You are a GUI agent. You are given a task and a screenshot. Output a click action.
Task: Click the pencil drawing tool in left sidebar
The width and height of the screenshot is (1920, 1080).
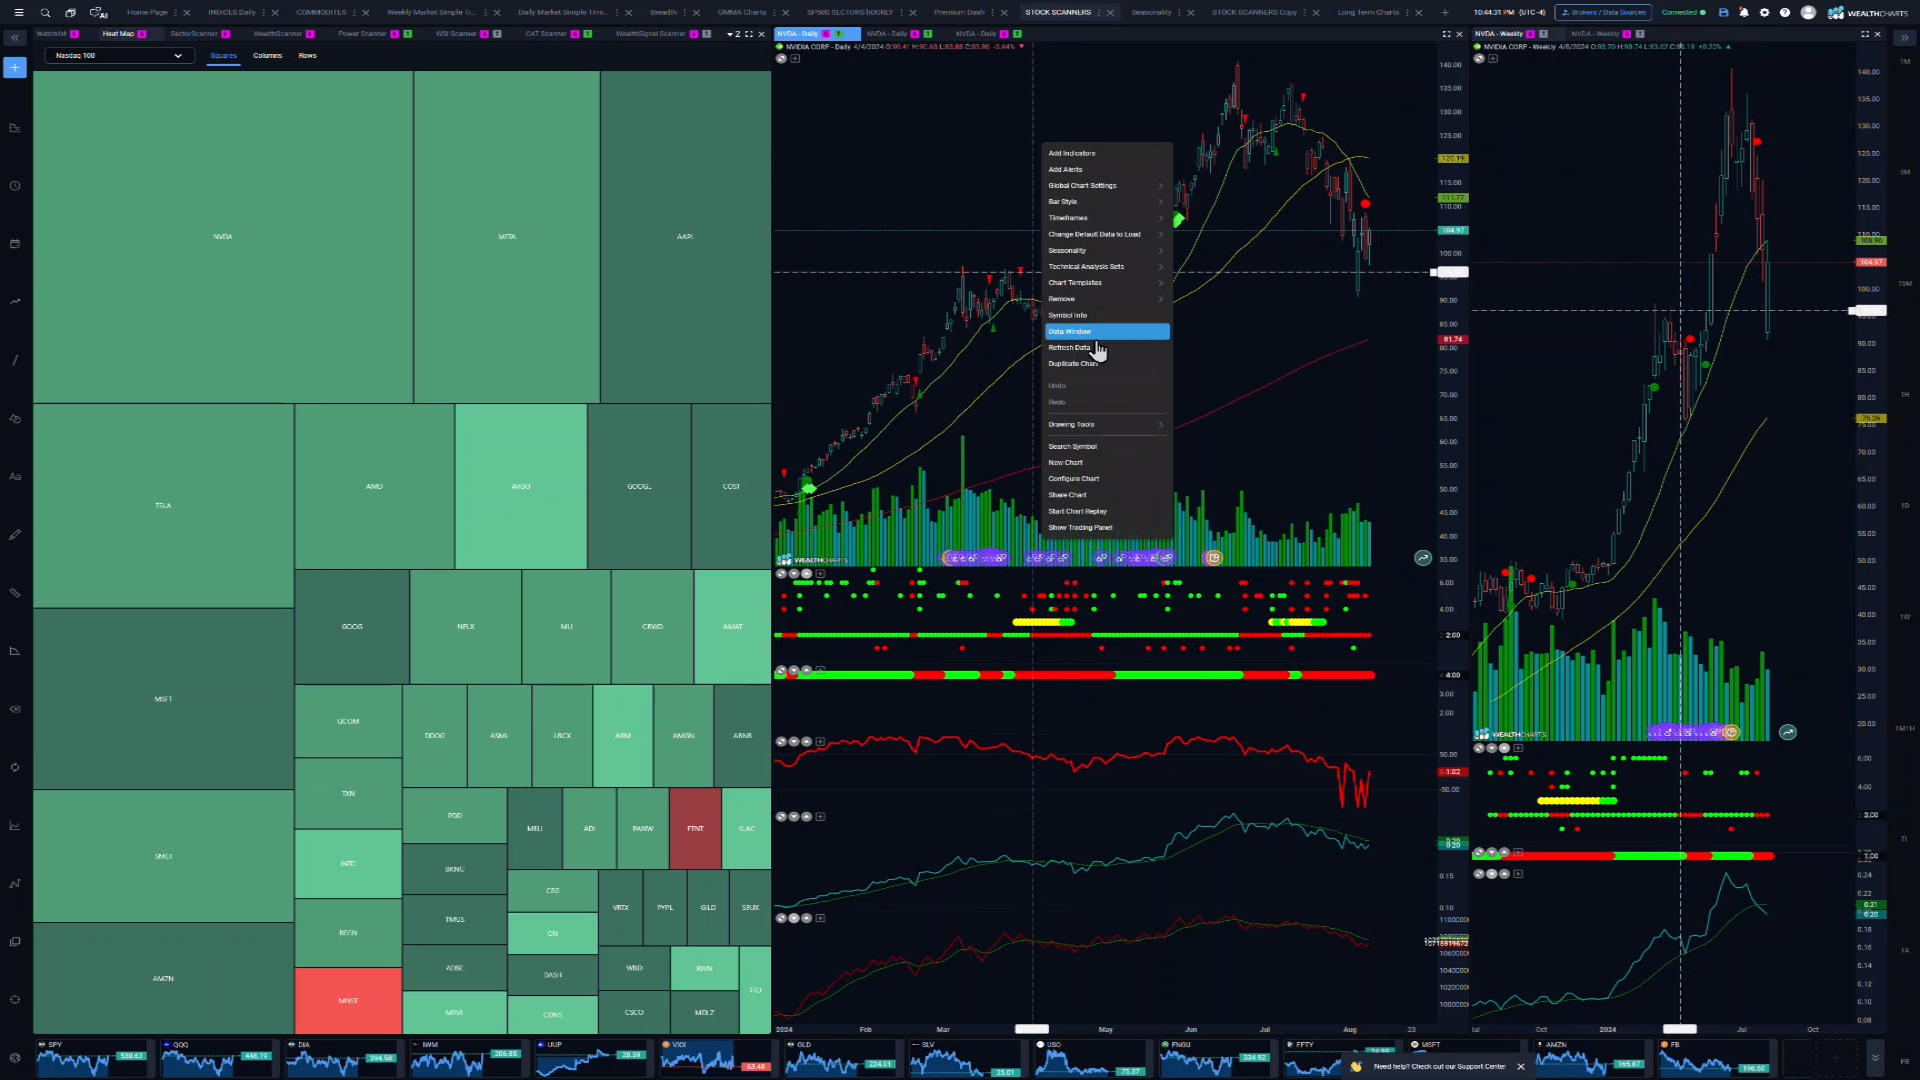tap(15, 535)
